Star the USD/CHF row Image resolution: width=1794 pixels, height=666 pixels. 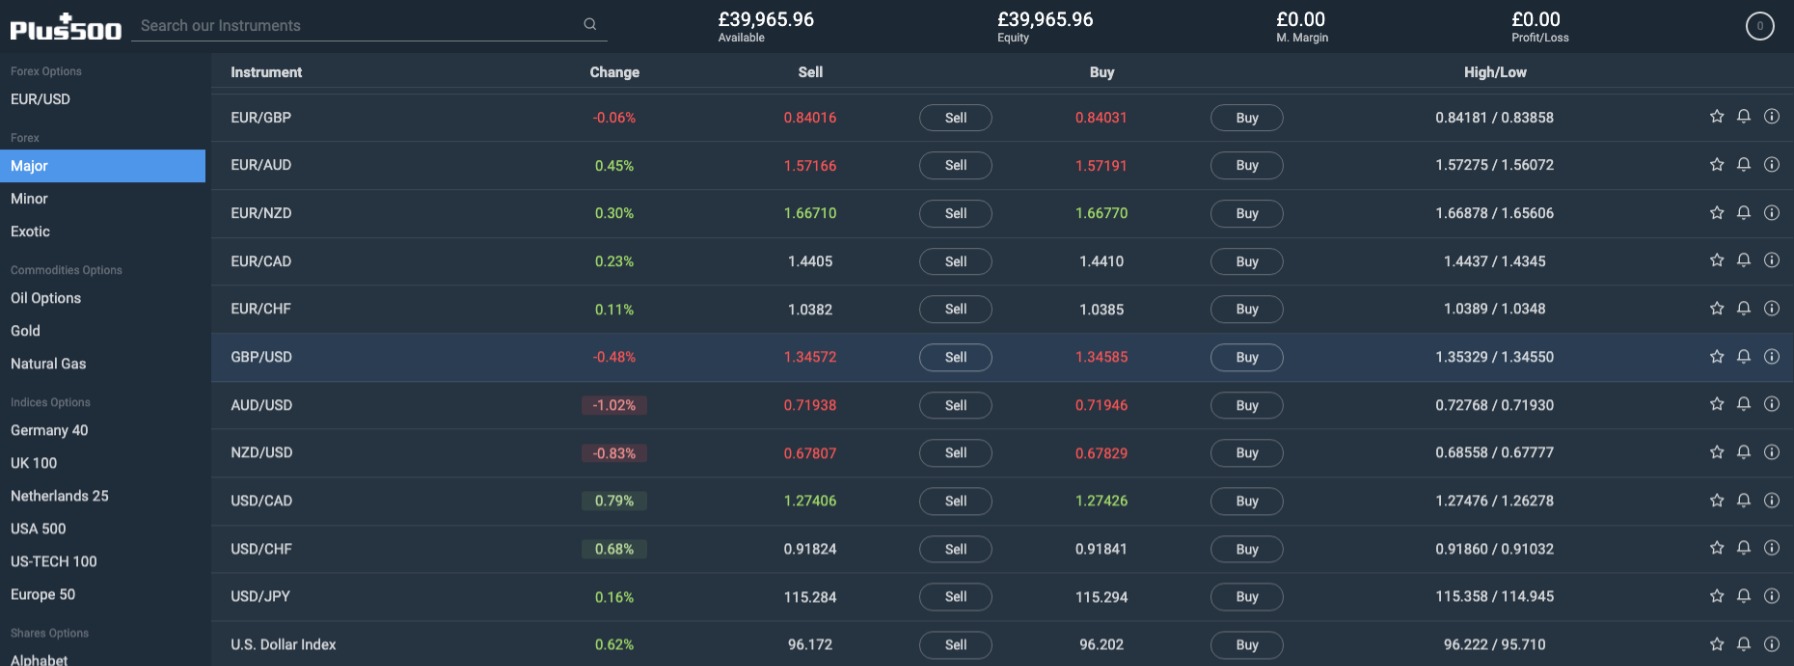coord(1717,548)
